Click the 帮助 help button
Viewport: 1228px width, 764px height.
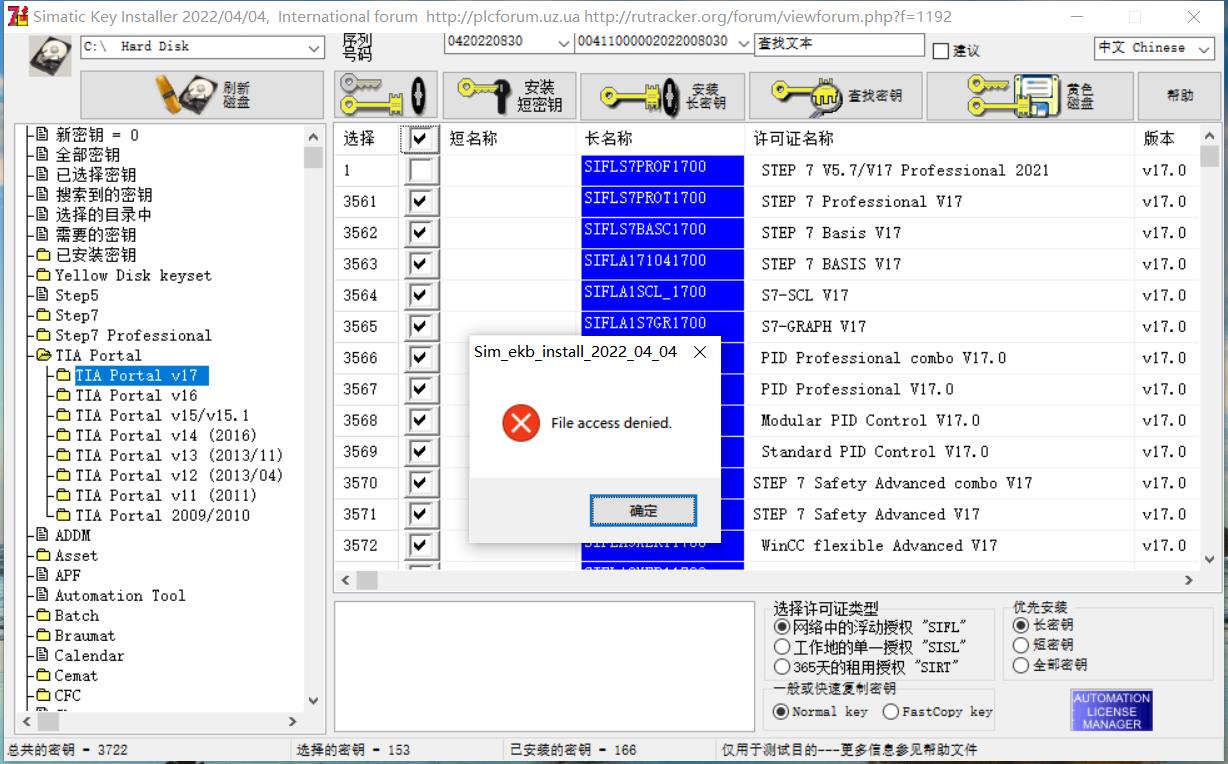coord(1179,96)
